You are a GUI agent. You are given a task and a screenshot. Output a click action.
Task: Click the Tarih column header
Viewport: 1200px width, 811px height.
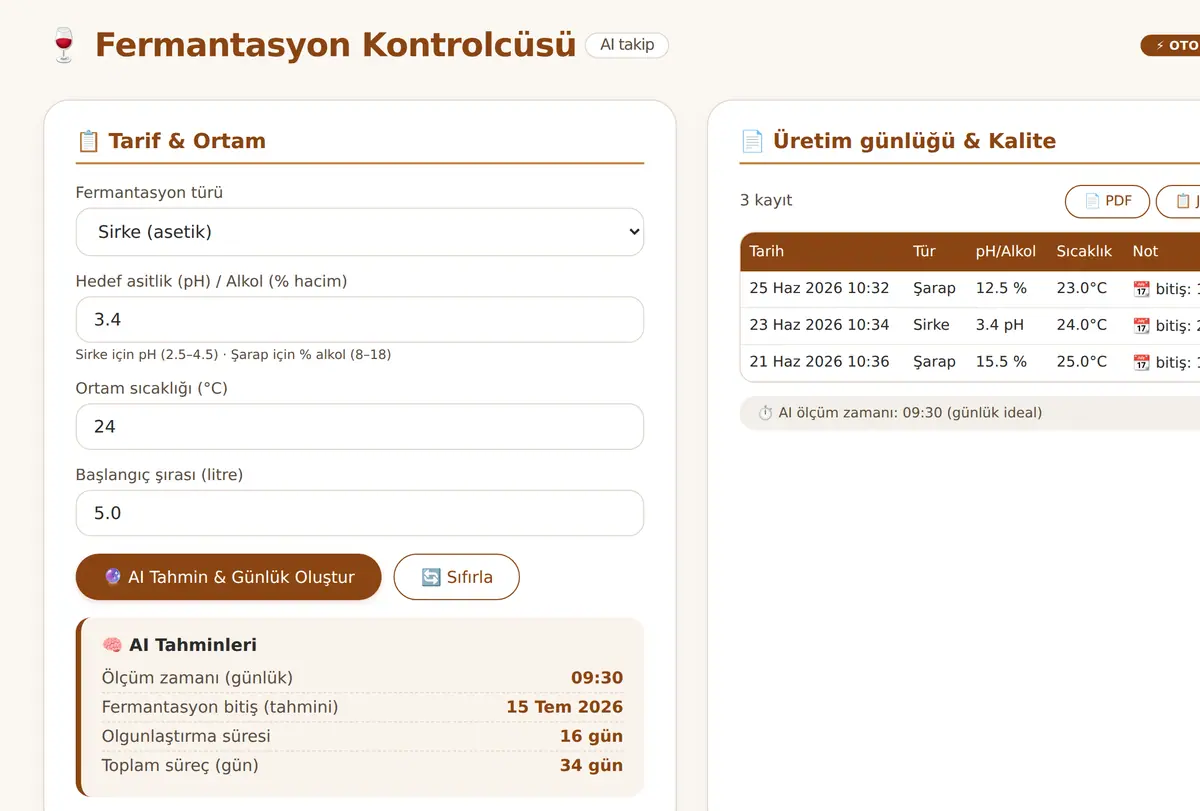(x=767, y=252)
